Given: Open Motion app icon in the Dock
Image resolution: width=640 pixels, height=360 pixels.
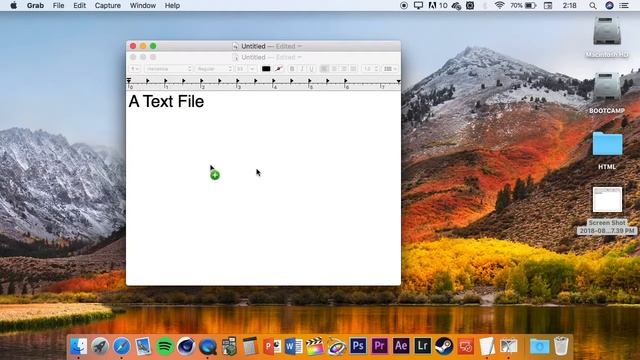Looking at the screenshot, I should pos(336,347).
